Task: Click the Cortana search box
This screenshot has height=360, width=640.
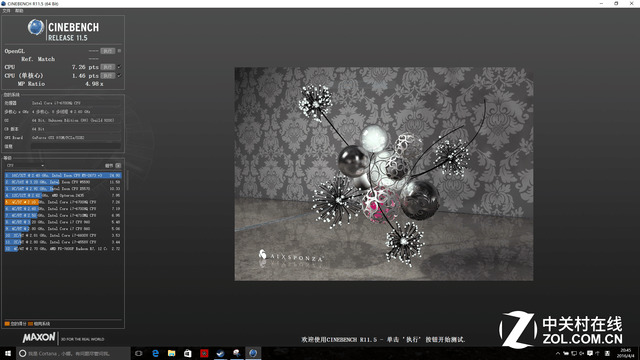Action: (x=73, y=353)
